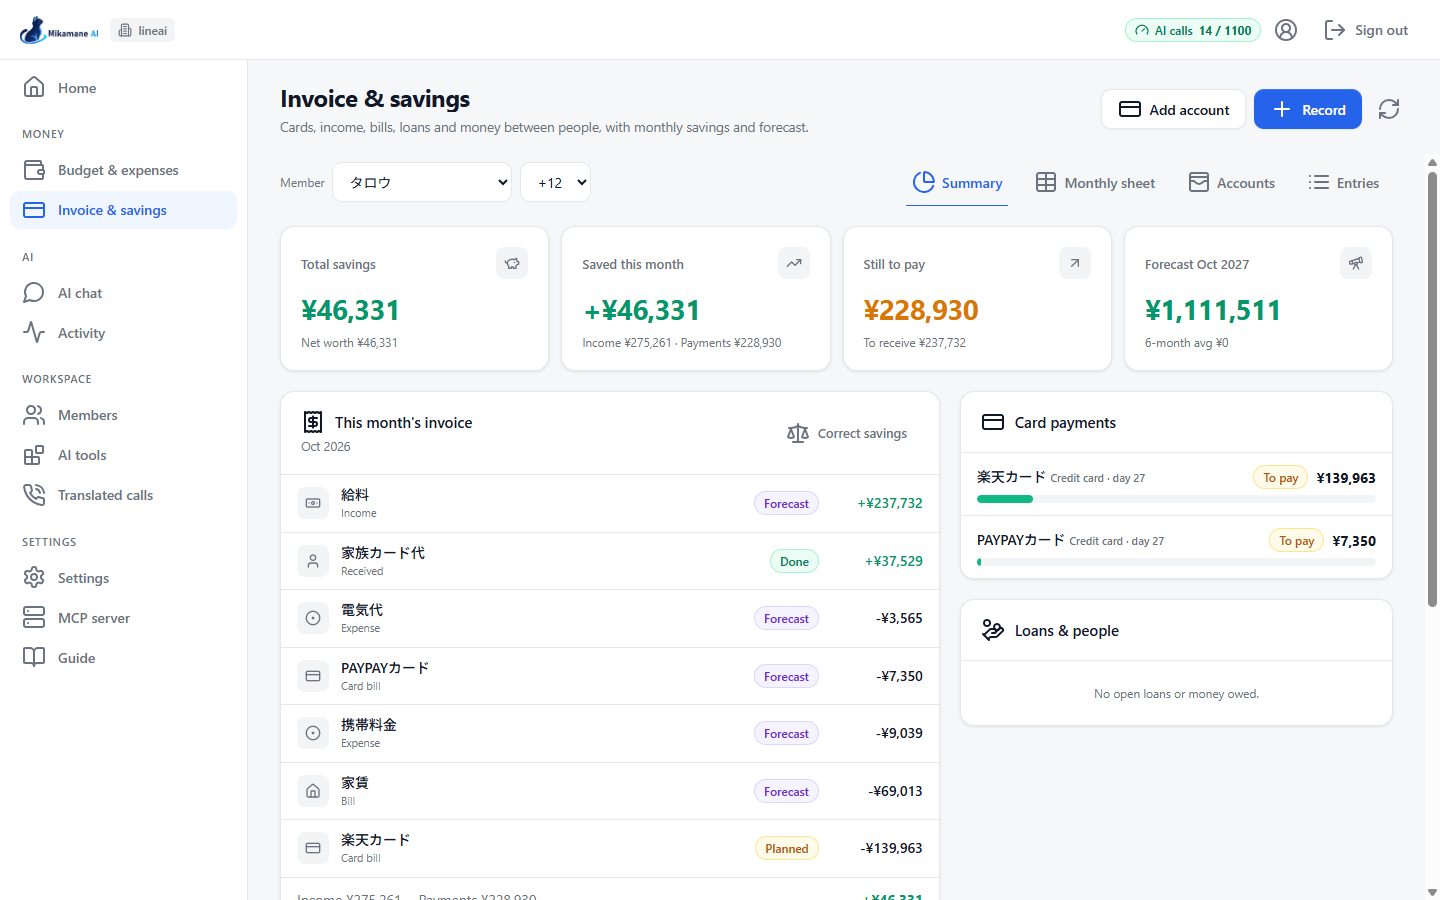
Task: Click the invoice icon beside This month's invoice
Action: (x=313, y=422)
